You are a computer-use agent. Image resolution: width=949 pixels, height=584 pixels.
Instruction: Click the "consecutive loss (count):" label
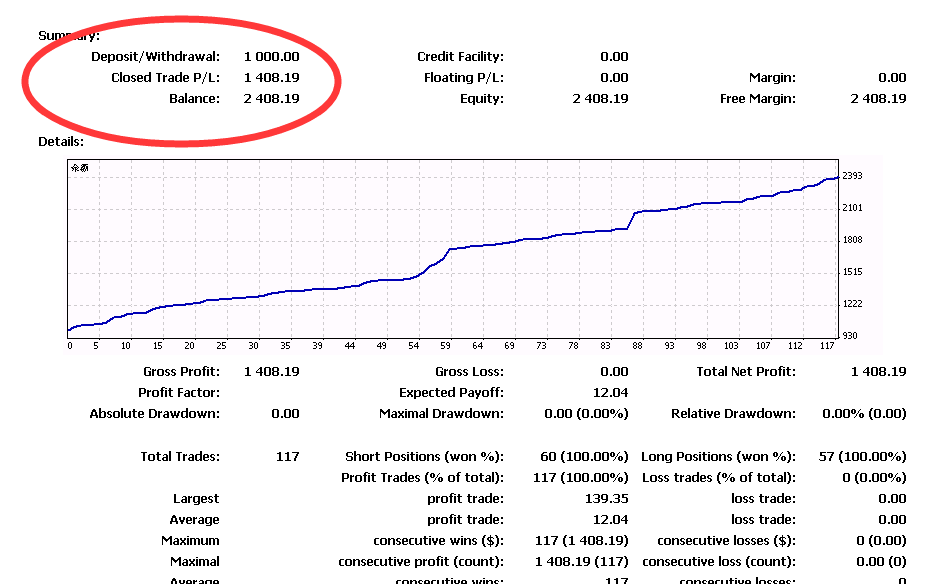pos(719,562)
